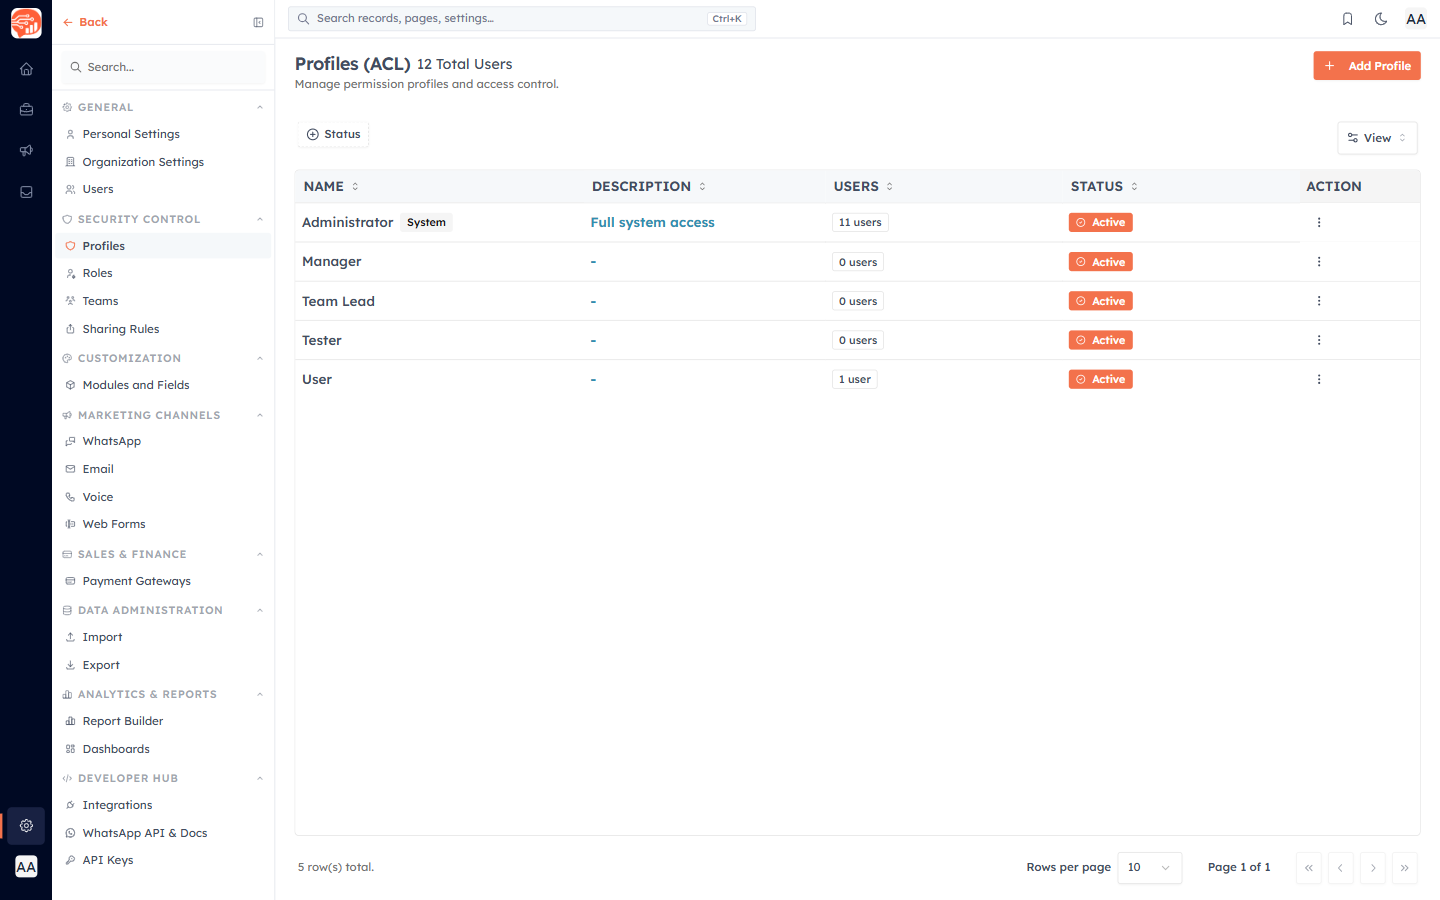Collapse the Customization section
Viewport: 1440px width, 900px height.
(x=260, y=358)
